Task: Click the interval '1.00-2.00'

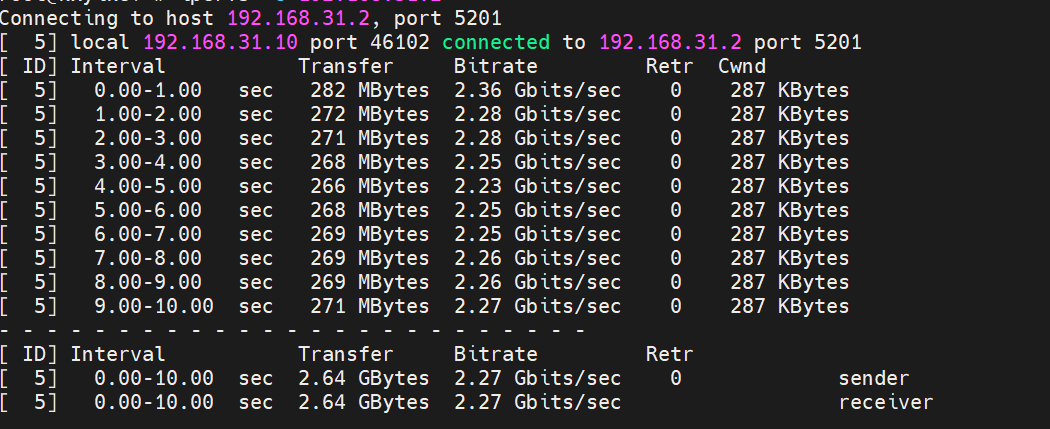Action: click(x=148, y=114)
